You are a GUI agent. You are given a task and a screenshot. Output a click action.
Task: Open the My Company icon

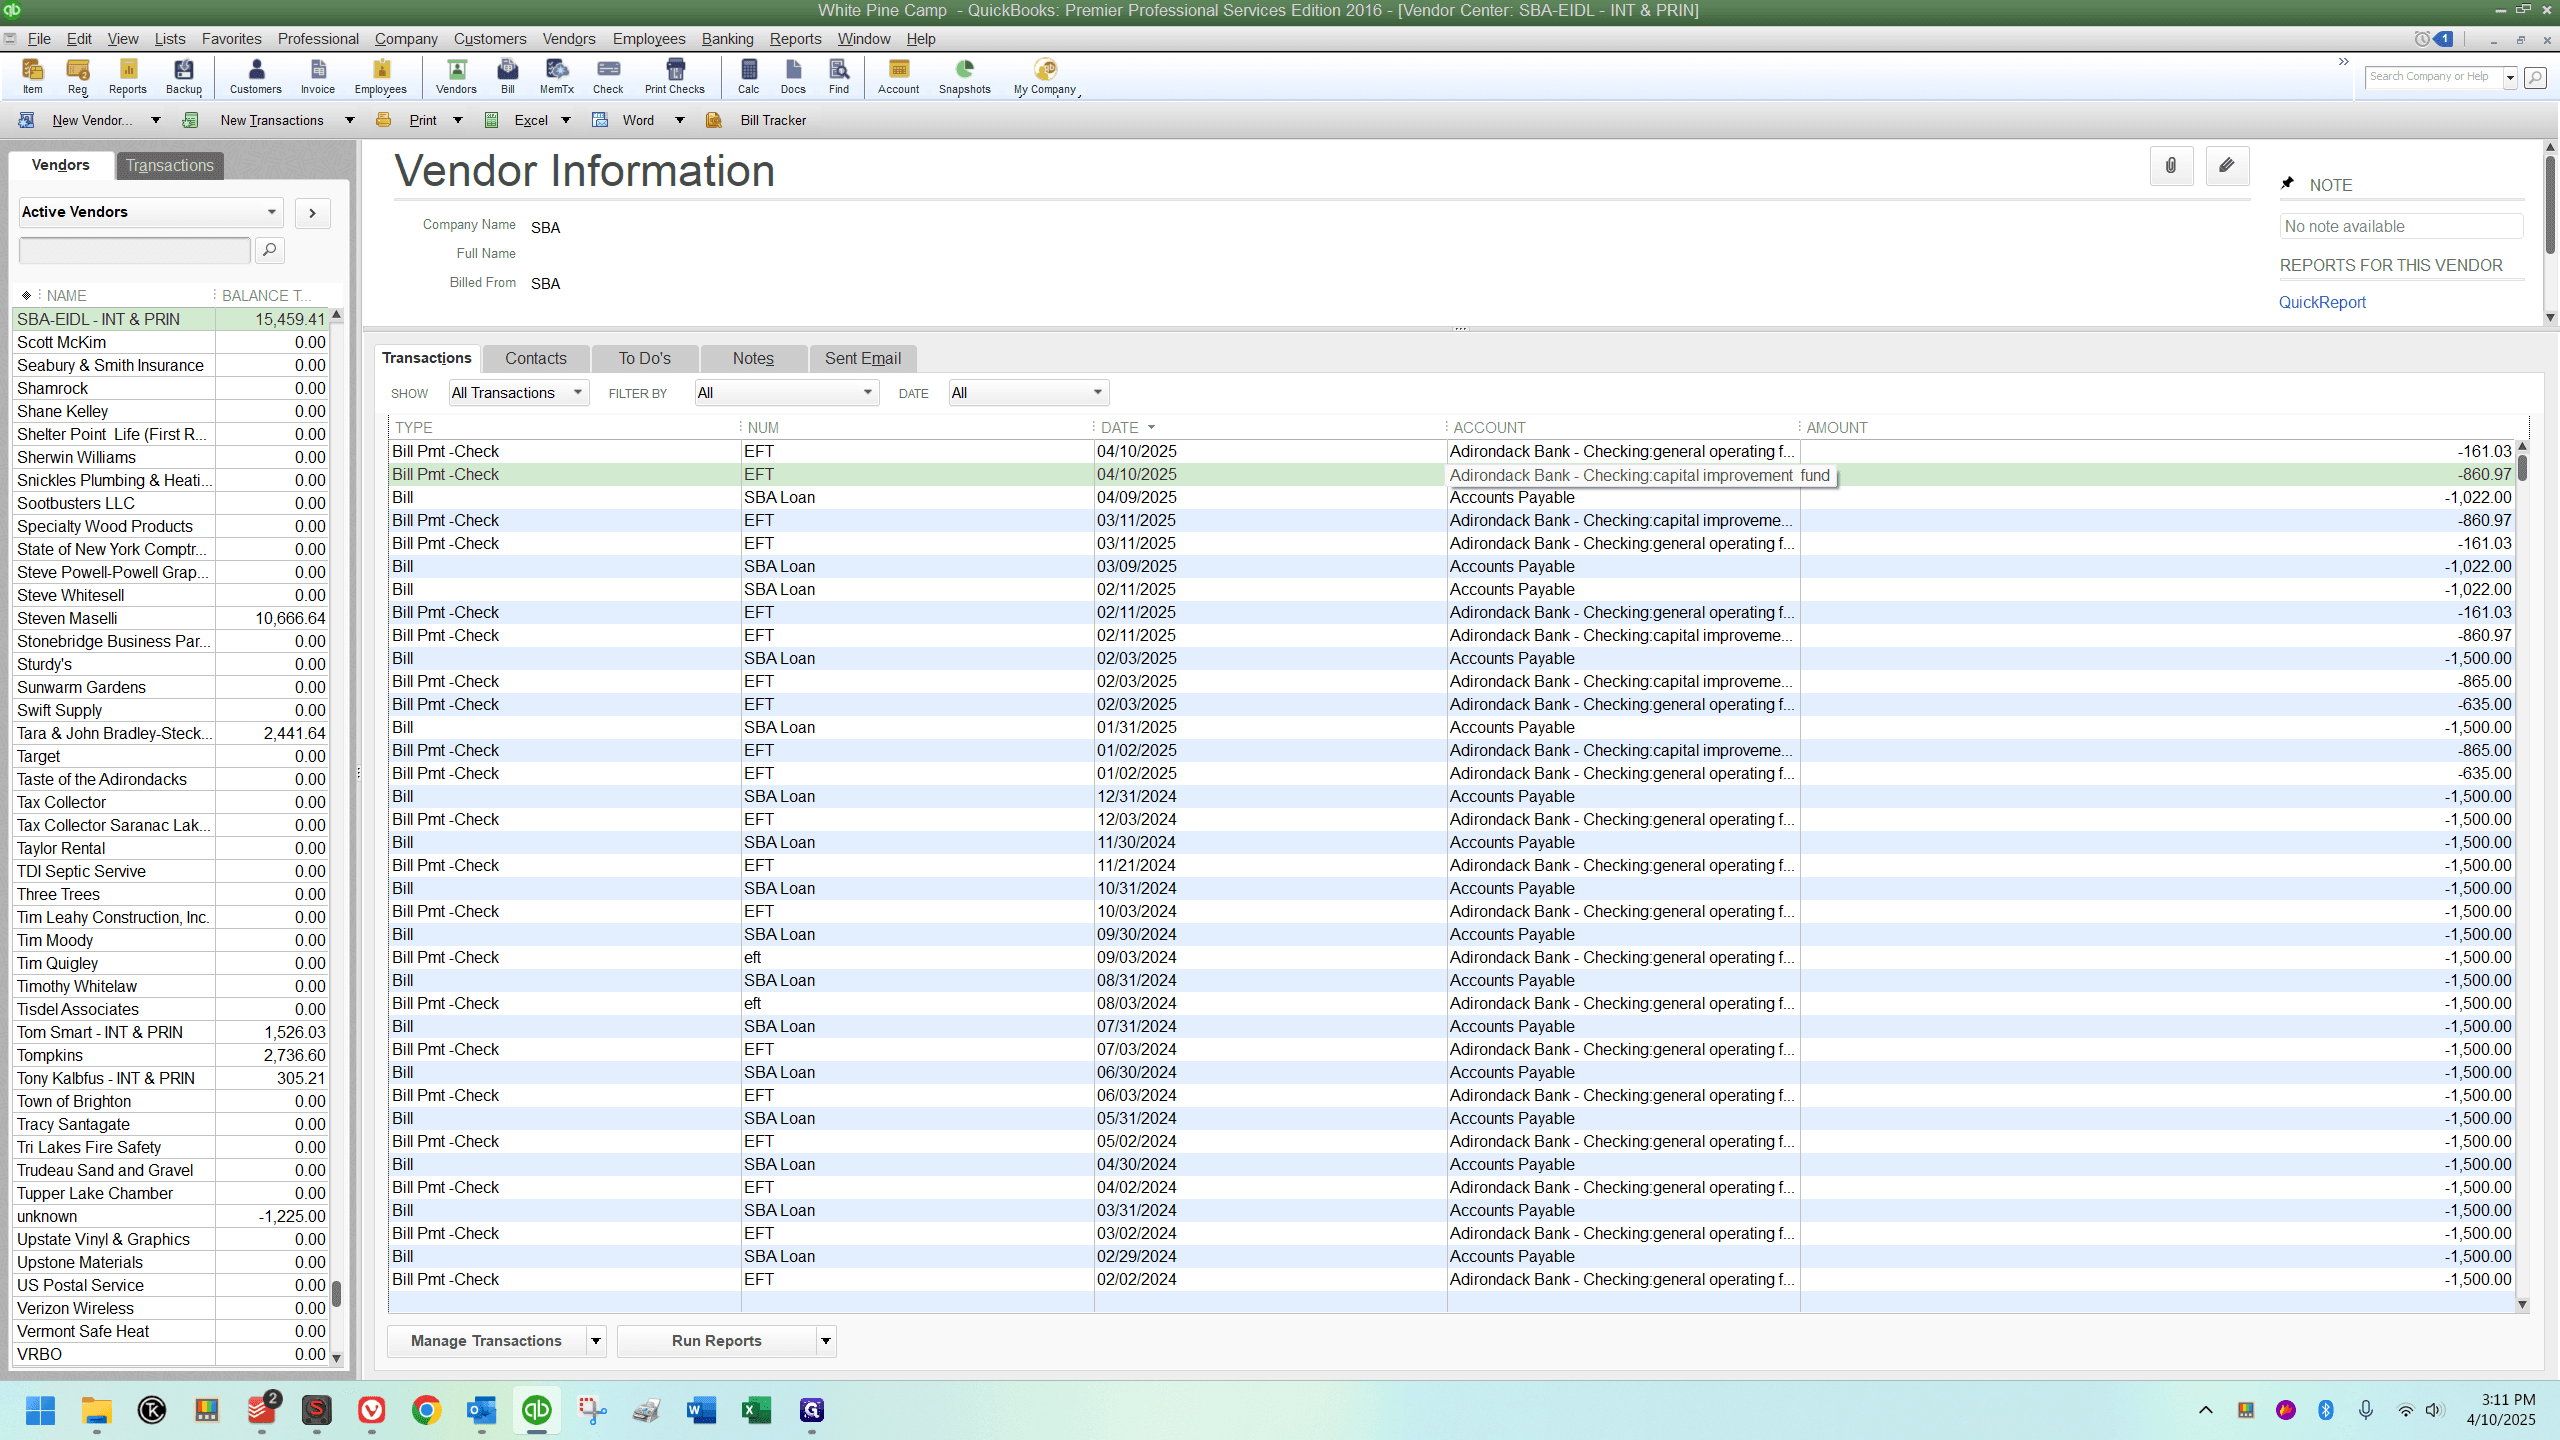[1045, 76]
